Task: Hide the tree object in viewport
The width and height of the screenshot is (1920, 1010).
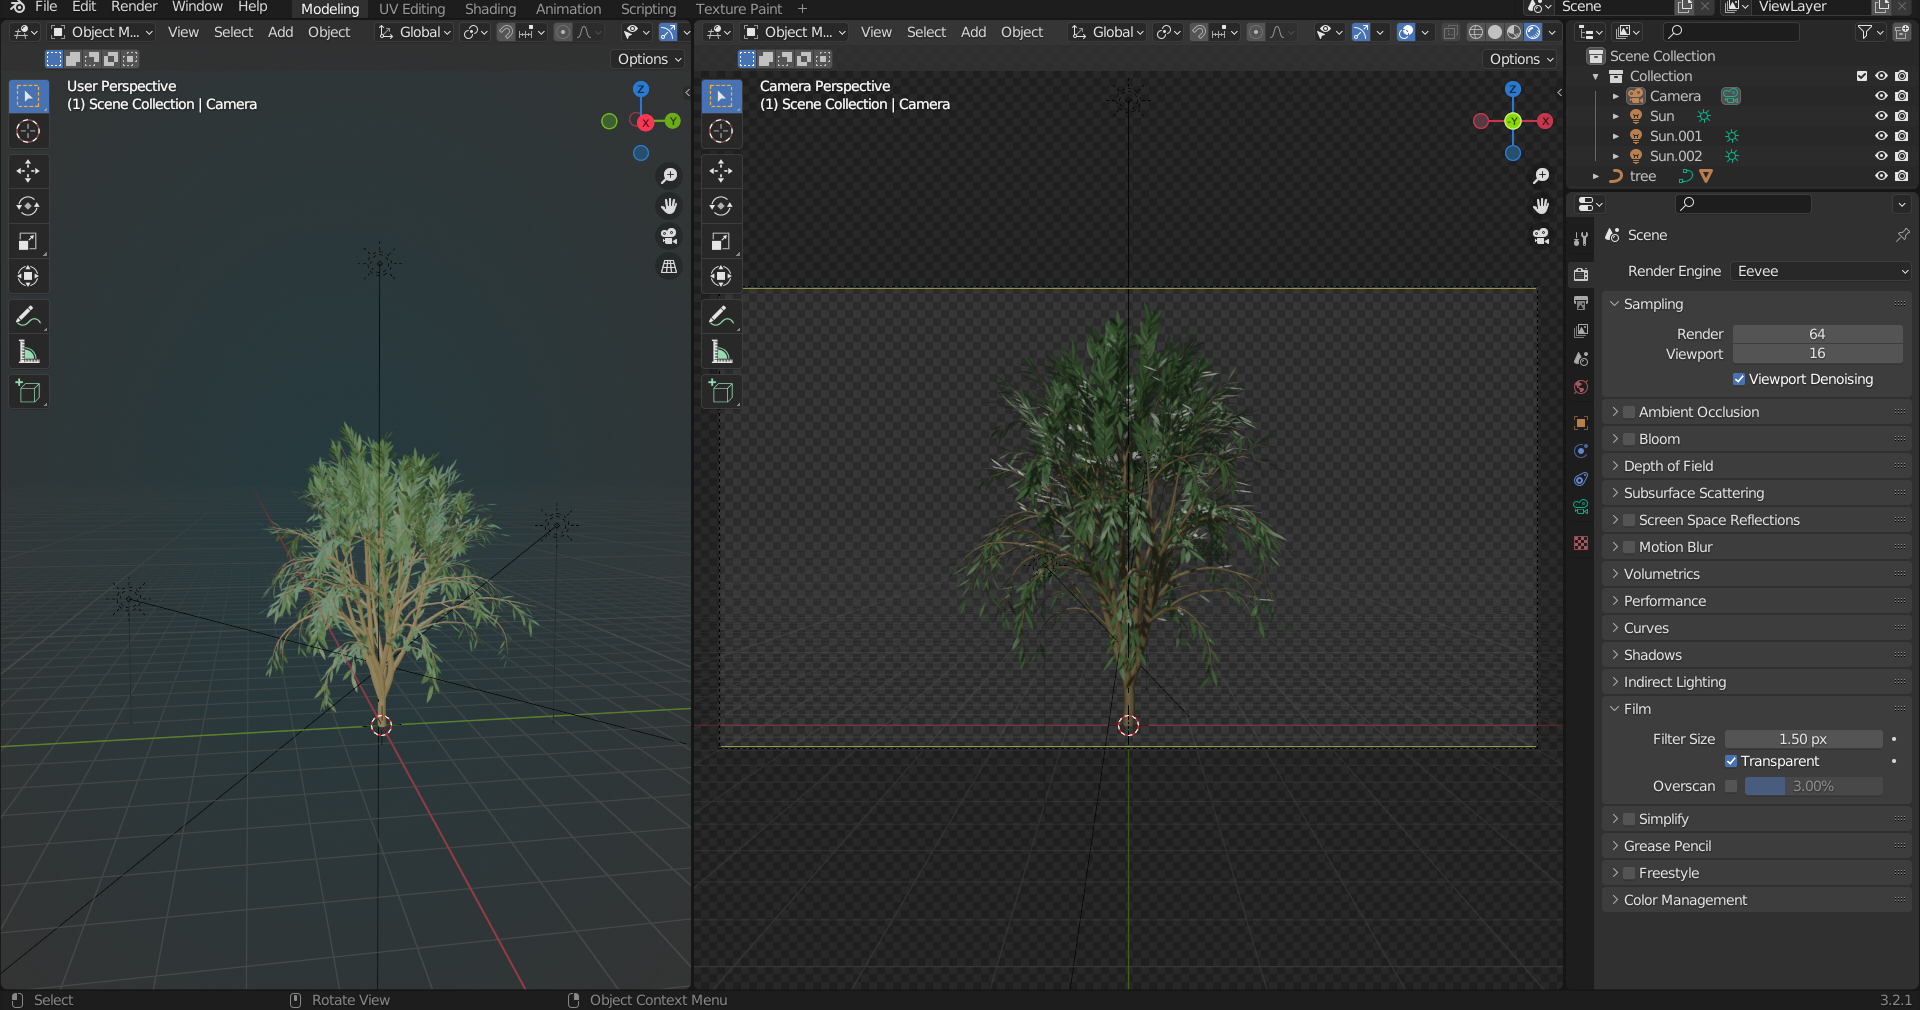Action: click(1881, 176)
